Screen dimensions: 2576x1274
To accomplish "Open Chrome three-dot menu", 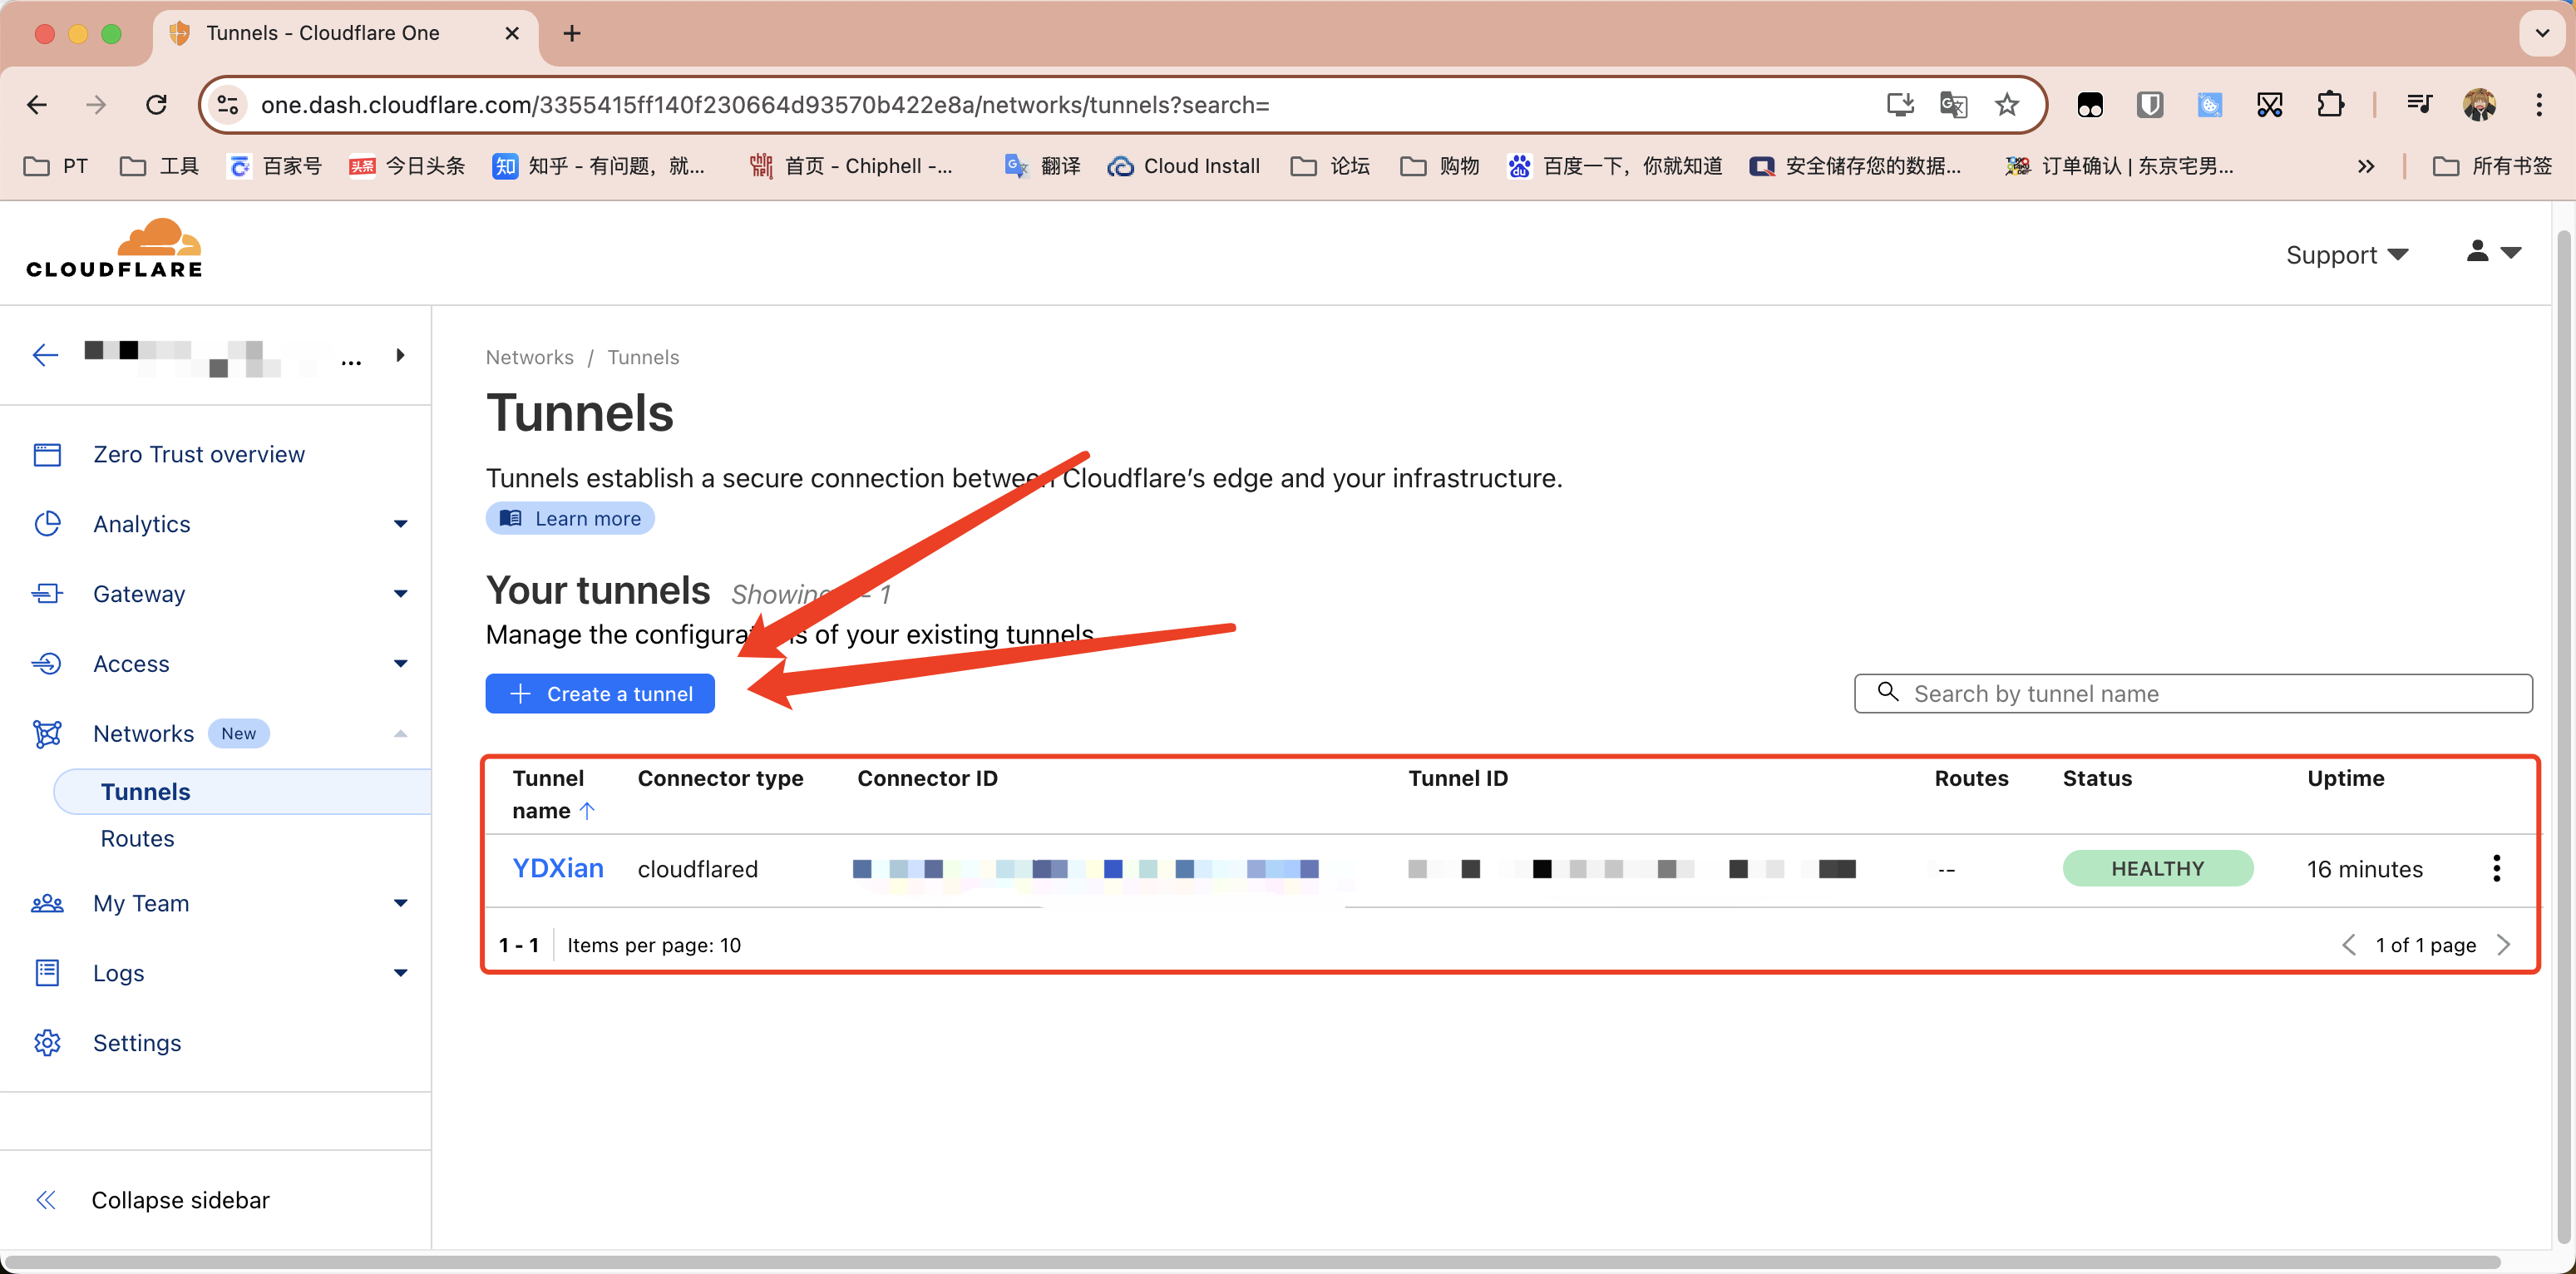I will (2539, 105).
